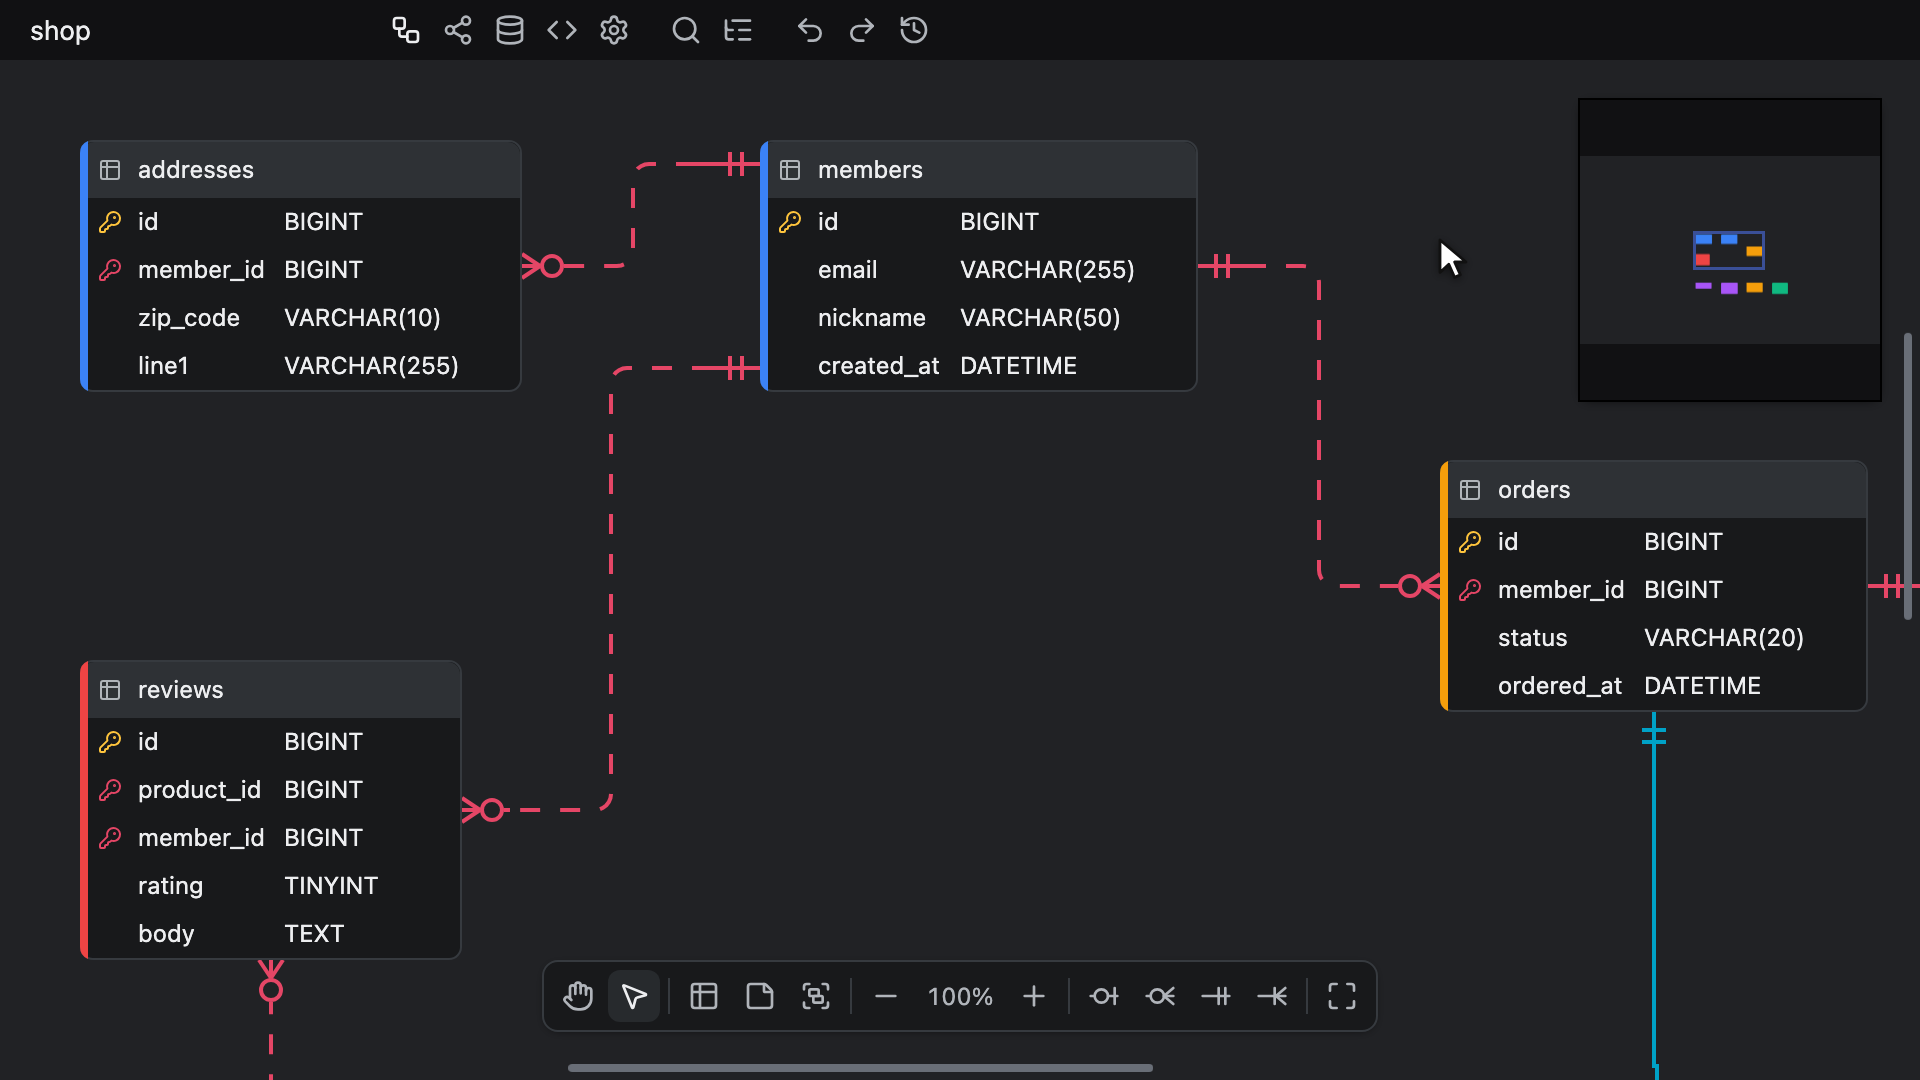Screen dimensions: 1920x1080
Task: Open the SQL code view icon
Action: tap(562, 30)
